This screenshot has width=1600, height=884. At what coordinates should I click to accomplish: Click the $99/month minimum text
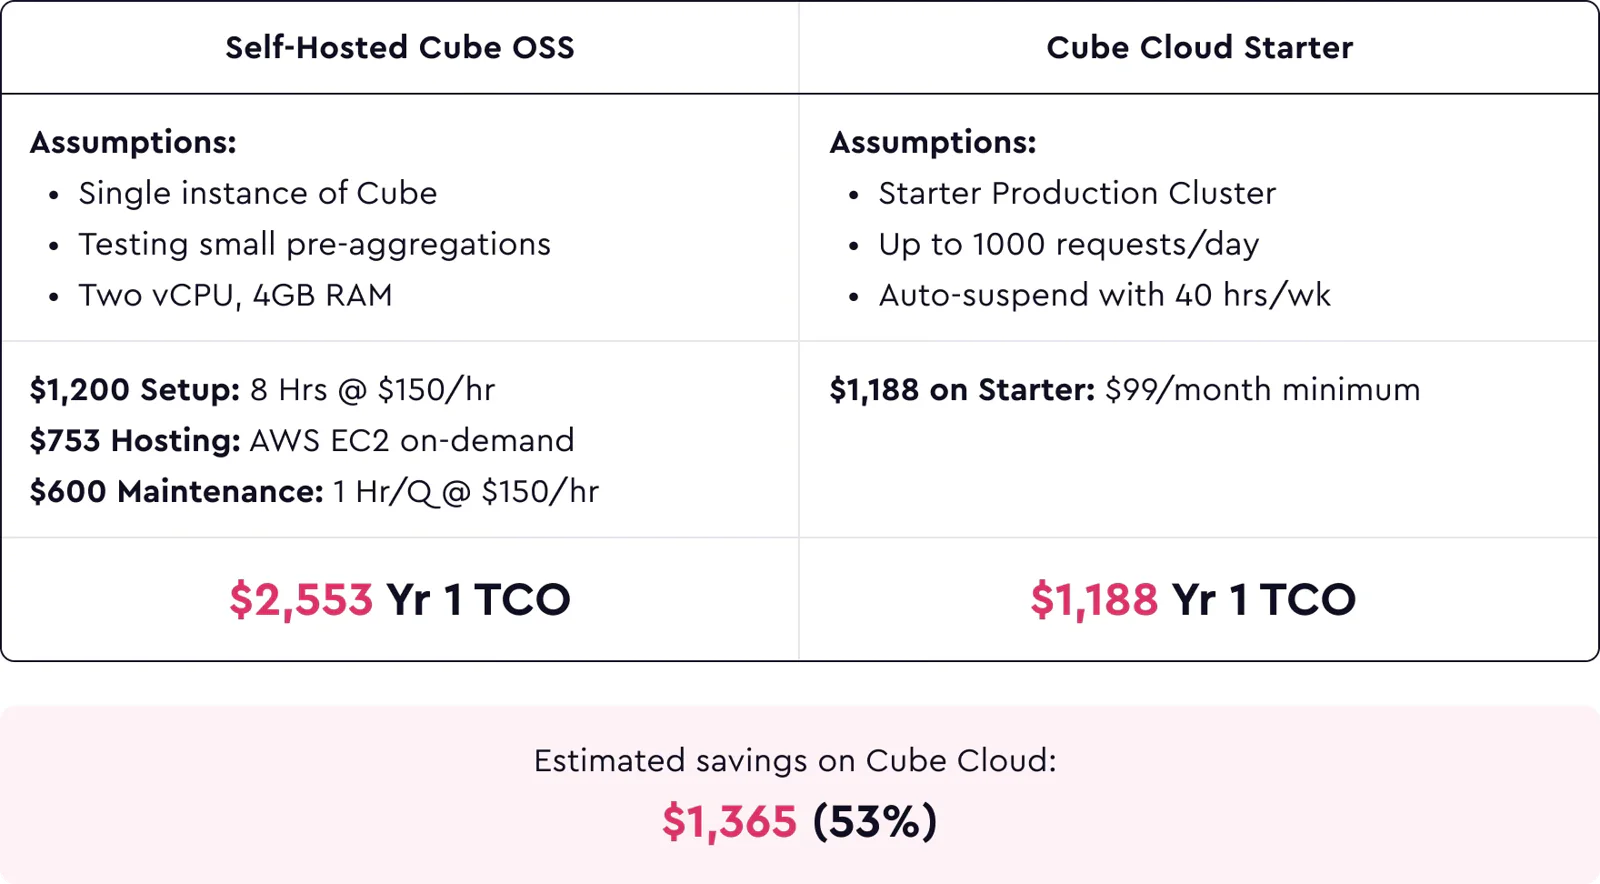(1263, 389)
